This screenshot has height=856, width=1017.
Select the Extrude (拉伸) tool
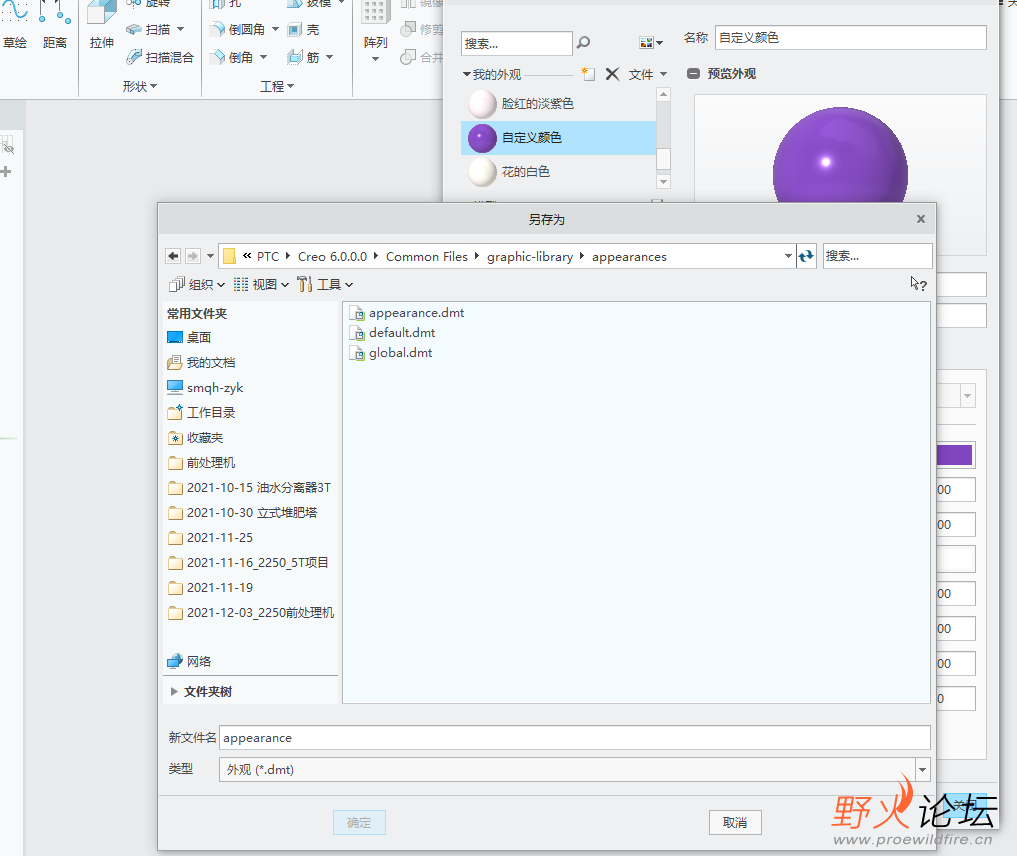coord(101,26)
